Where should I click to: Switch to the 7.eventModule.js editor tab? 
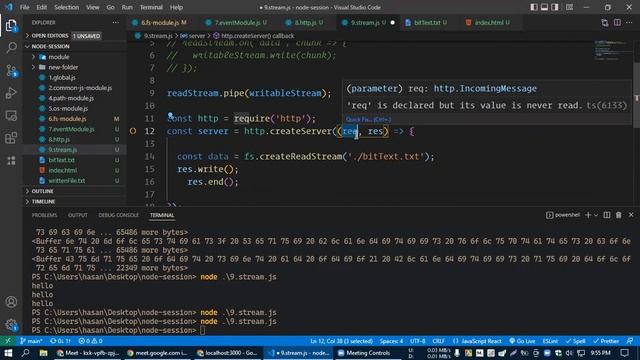point(237,22)
